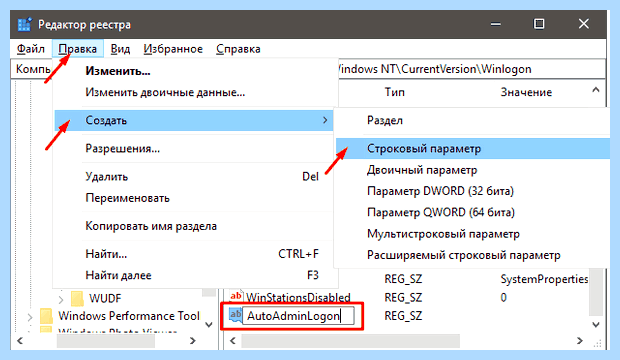Viewport: 620px width, 360px height.
Task: Select Расширяемый строковый параметр
Action: [x=473, y=255]
